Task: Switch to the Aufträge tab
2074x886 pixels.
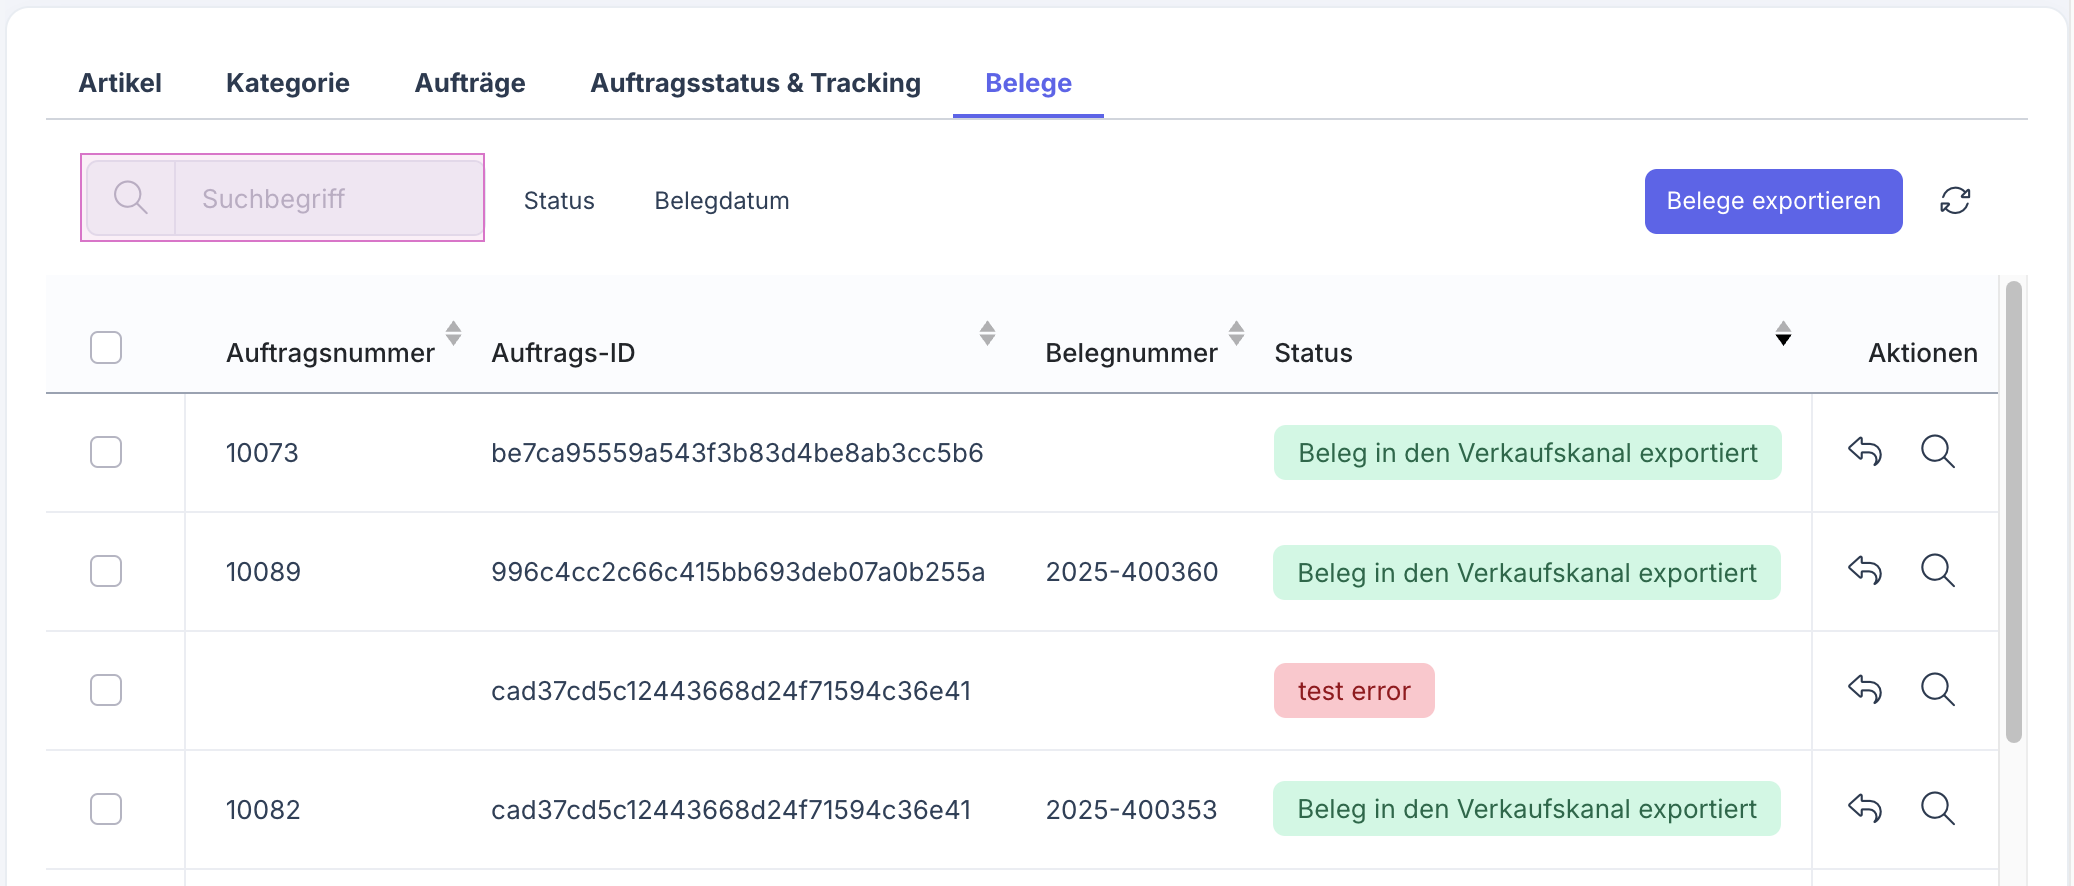Action: [x=470, y=83]
